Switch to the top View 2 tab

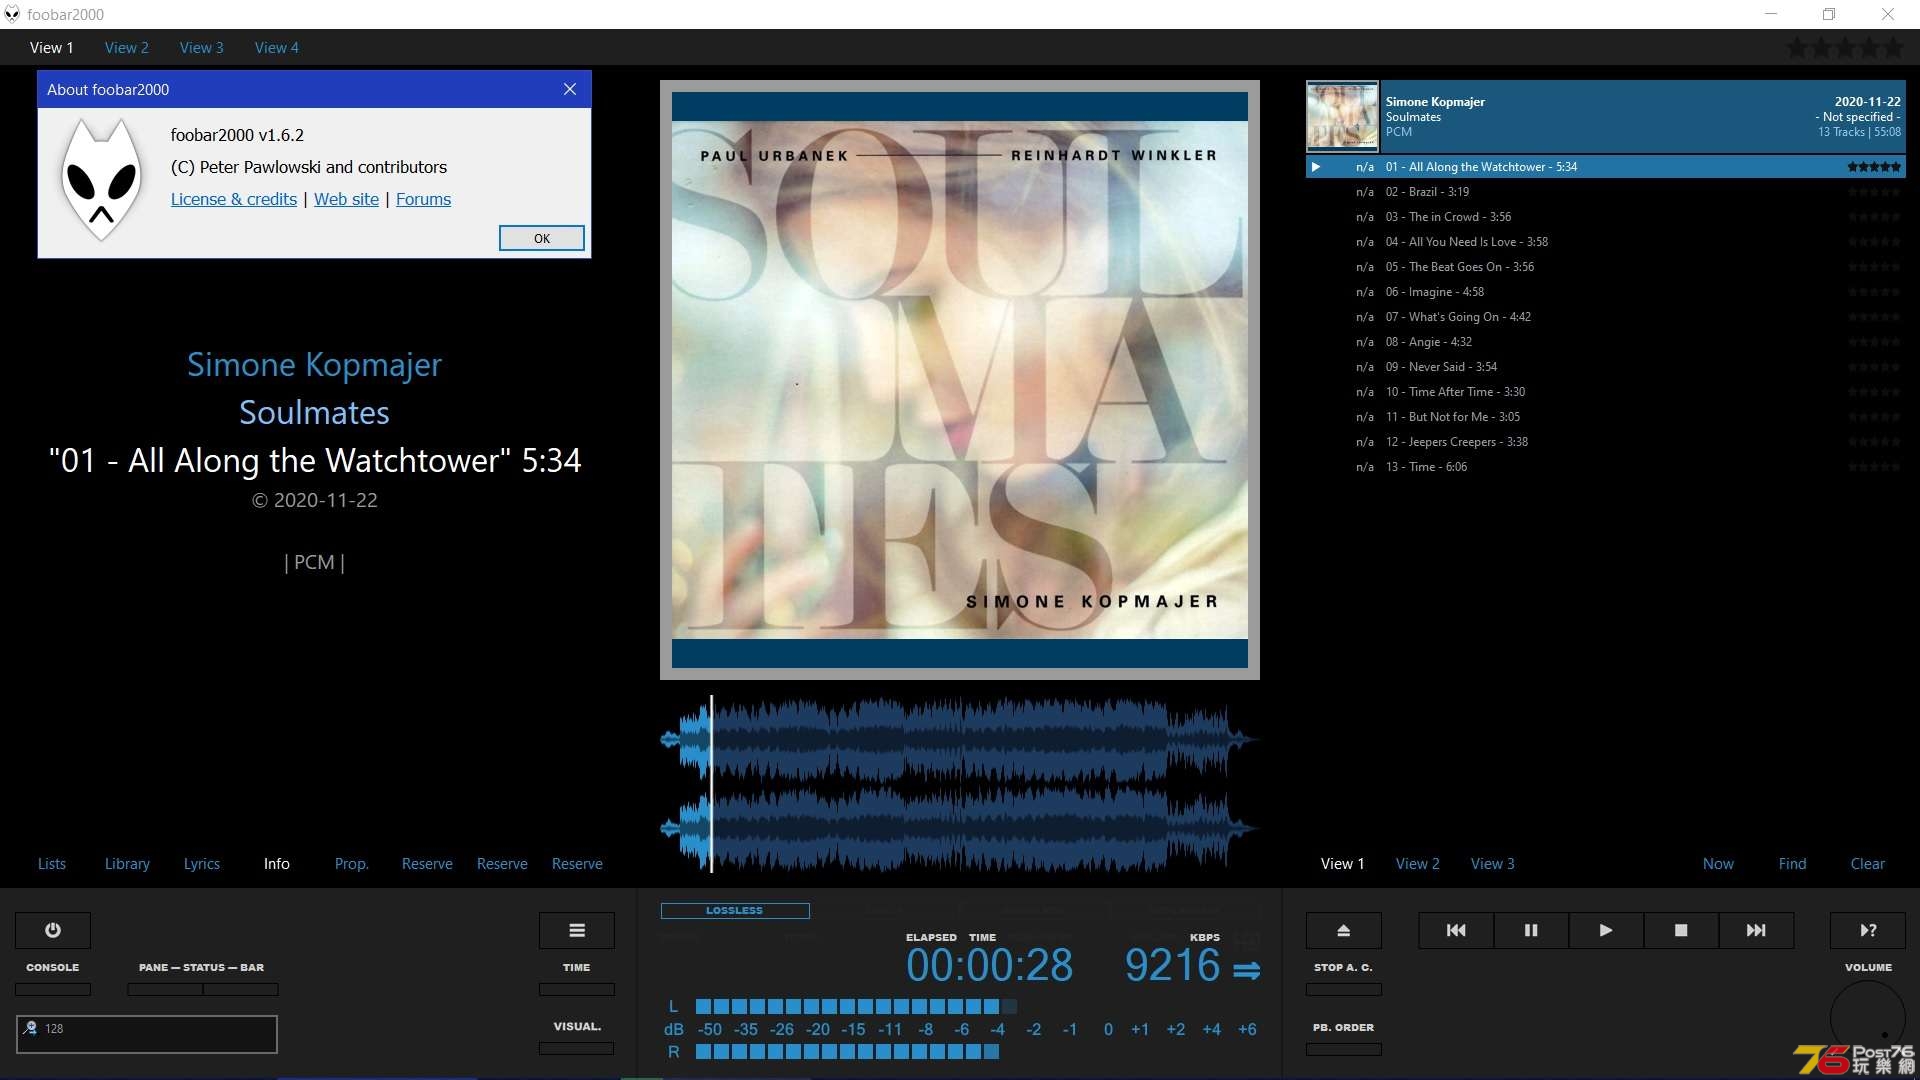(127, 47)
